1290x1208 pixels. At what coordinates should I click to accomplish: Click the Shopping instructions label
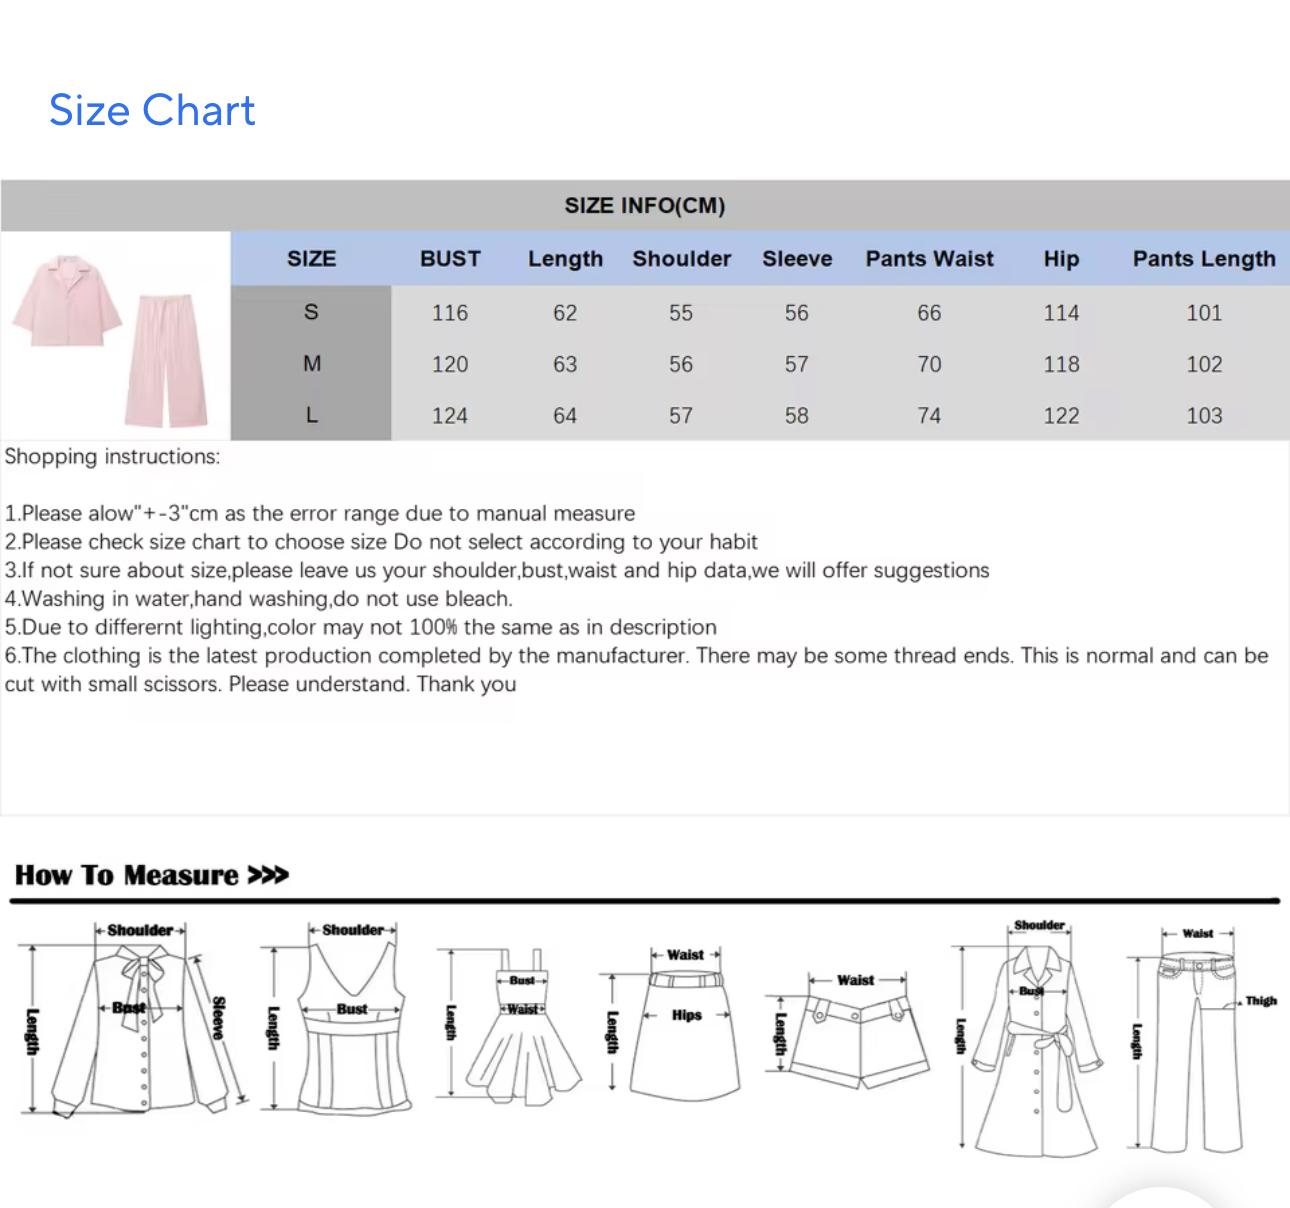click(x=112, y=457)
